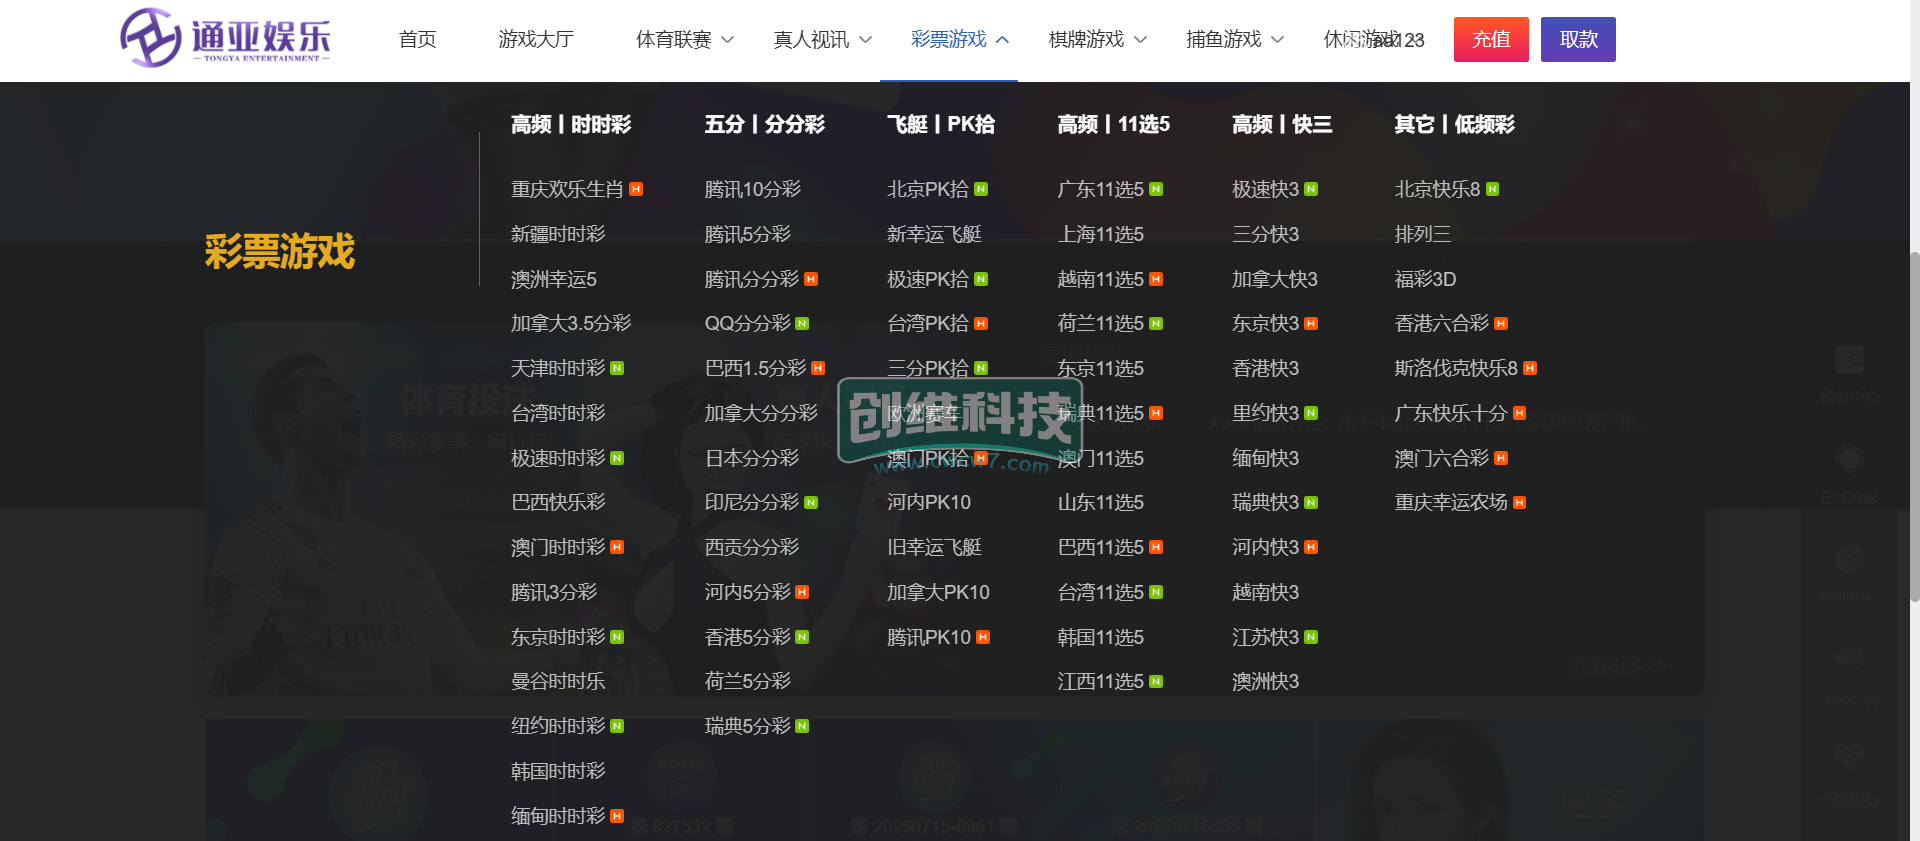This screenshot has width=1920, height=841.
Task: Select 澳洲幸运5 game
Action: 553,279
